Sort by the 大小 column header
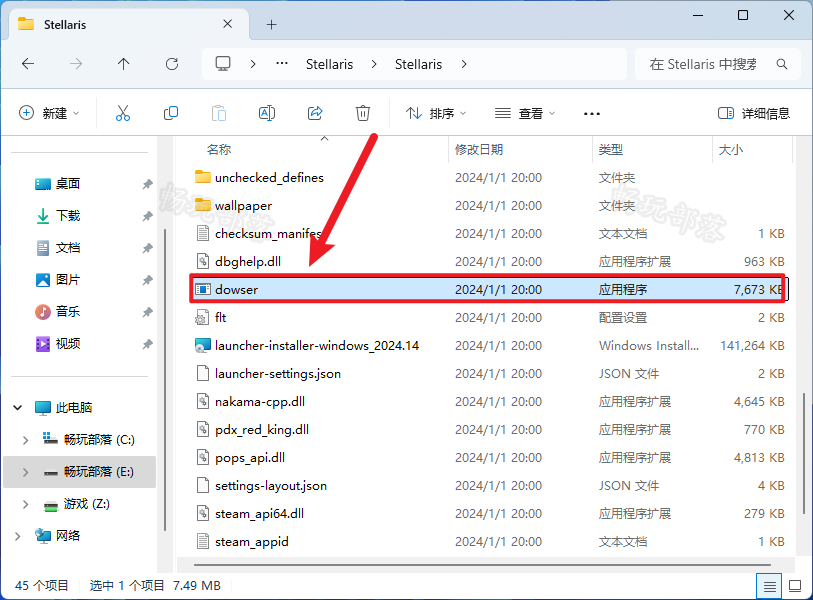The width and height of the screenshot is (813, 600). [x=731, y=150]
